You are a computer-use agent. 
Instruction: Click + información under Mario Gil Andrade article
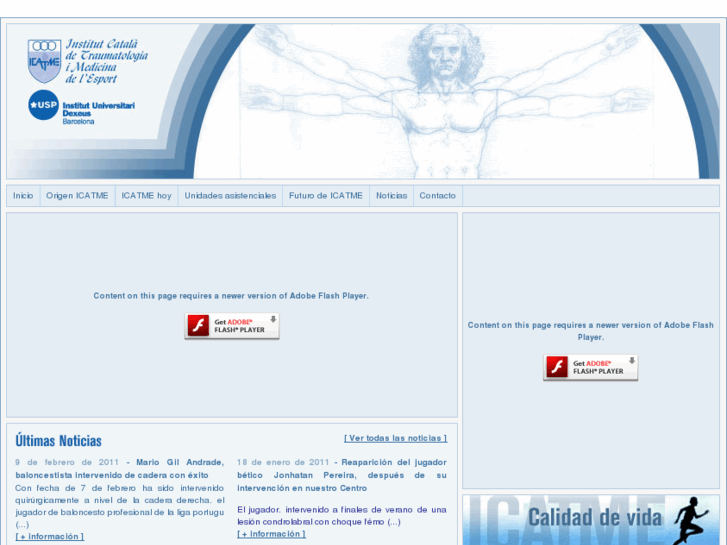50,537
